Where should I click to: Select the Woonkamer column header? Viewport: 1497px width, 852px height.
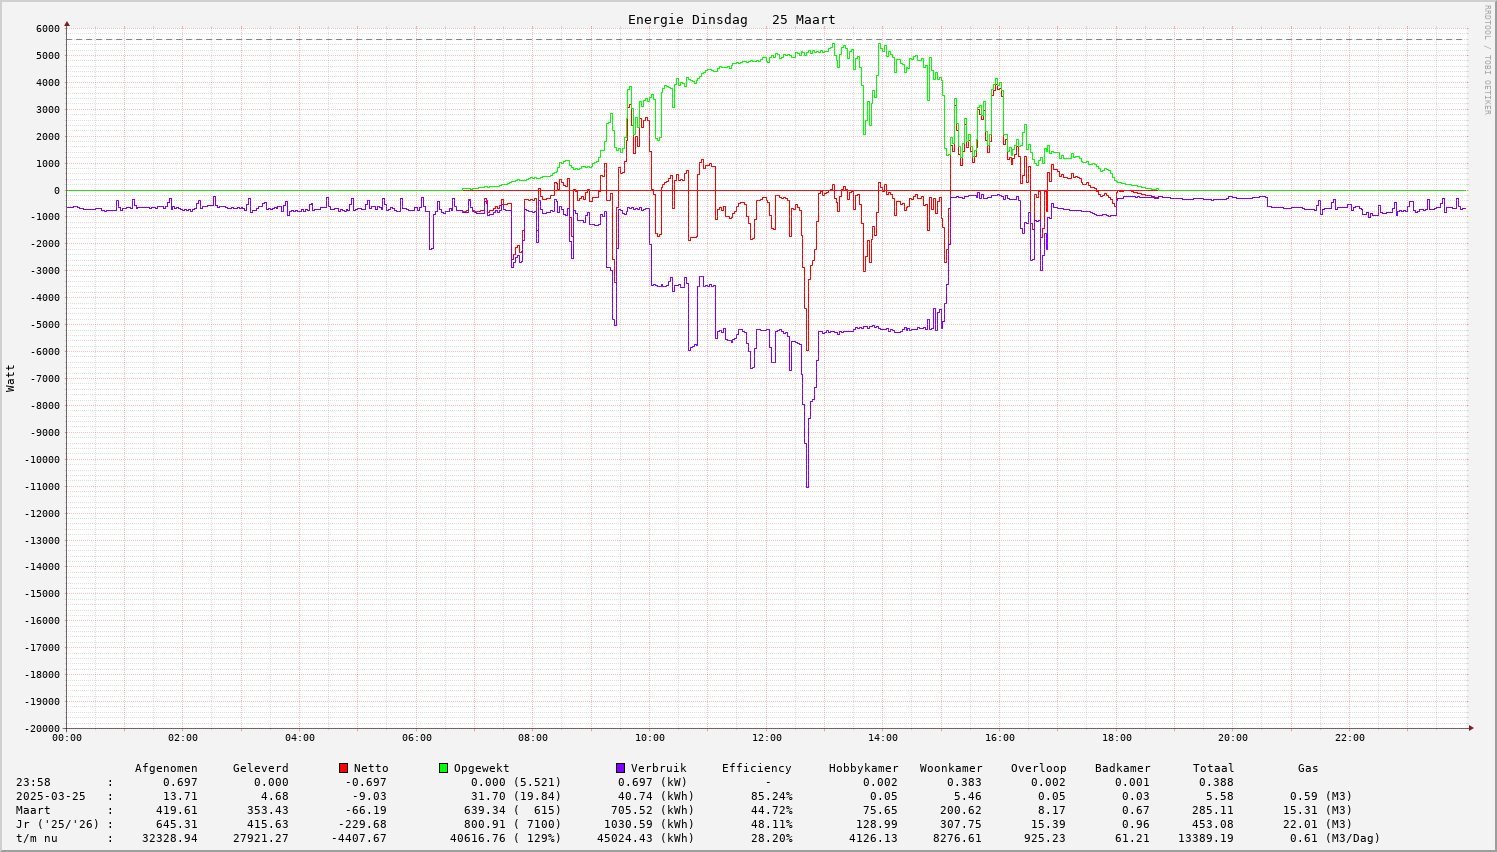951,768
